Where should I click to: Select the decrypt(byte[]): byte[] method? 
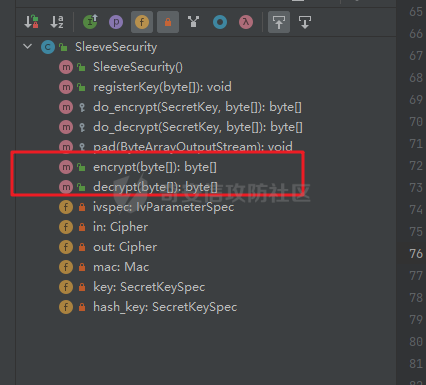155,187
